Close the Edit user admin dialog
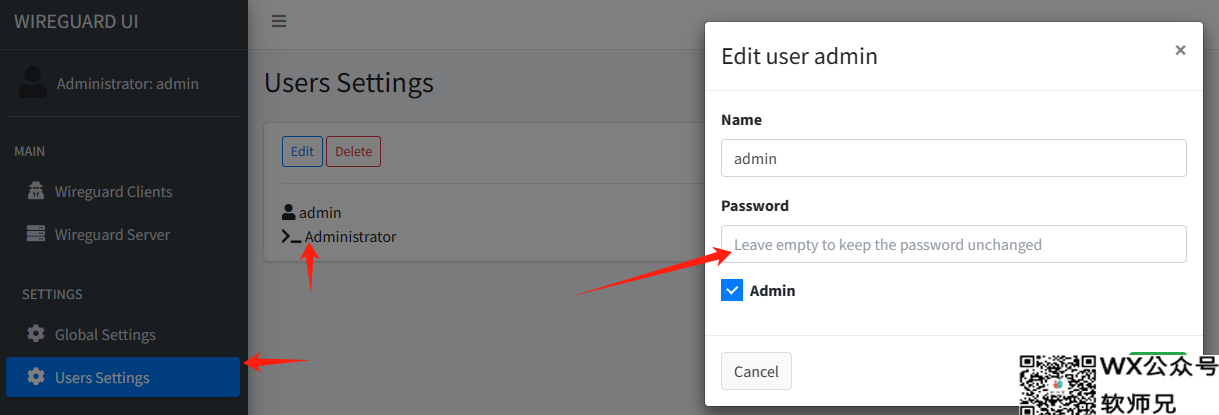 coord(1180,50)
